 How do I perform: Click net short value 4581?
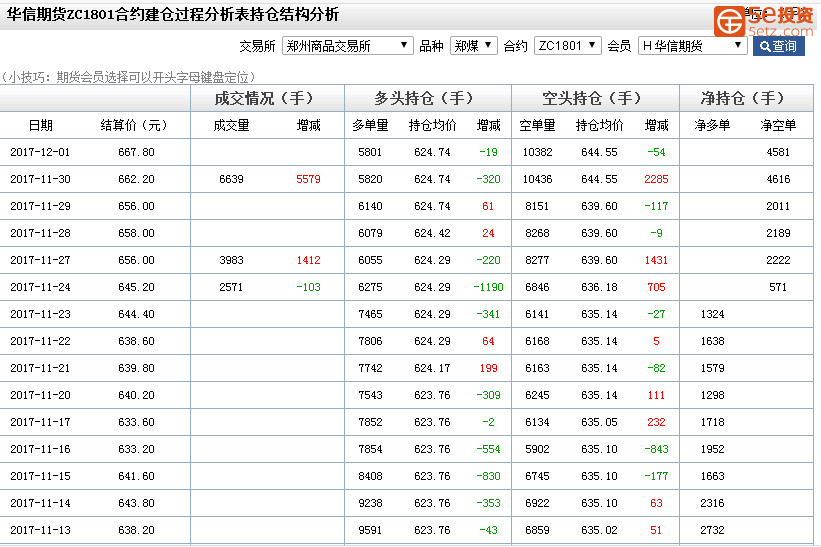tap(778, 152)
